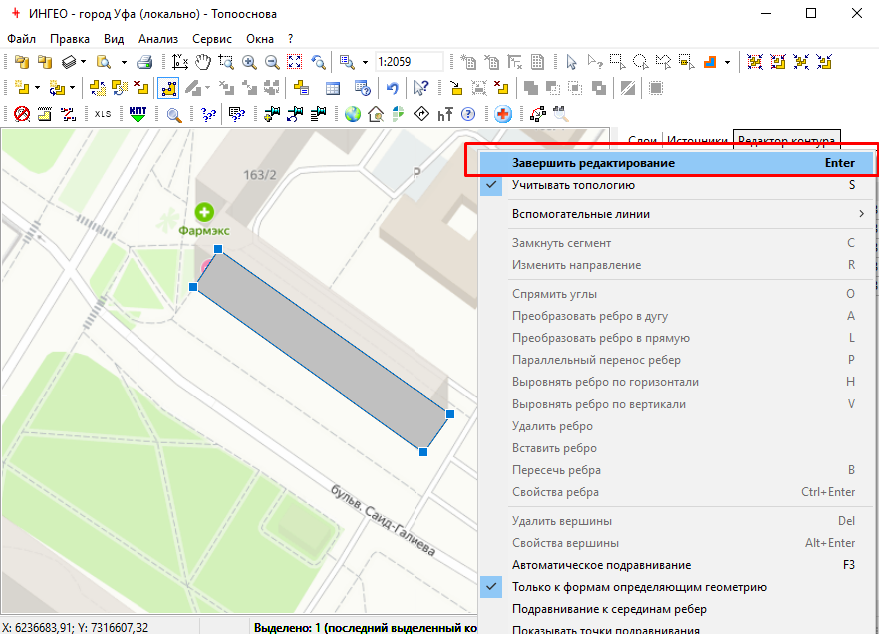Click the blue help circle icon
This screenshot has width=879, height=634.
coord(468,114)
